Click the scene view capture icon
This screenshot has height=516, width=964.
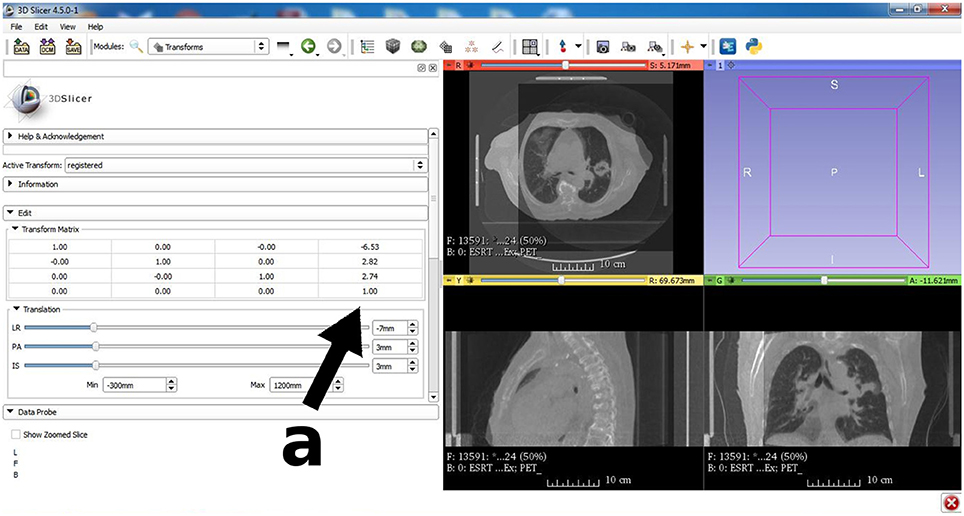point(628,47)
